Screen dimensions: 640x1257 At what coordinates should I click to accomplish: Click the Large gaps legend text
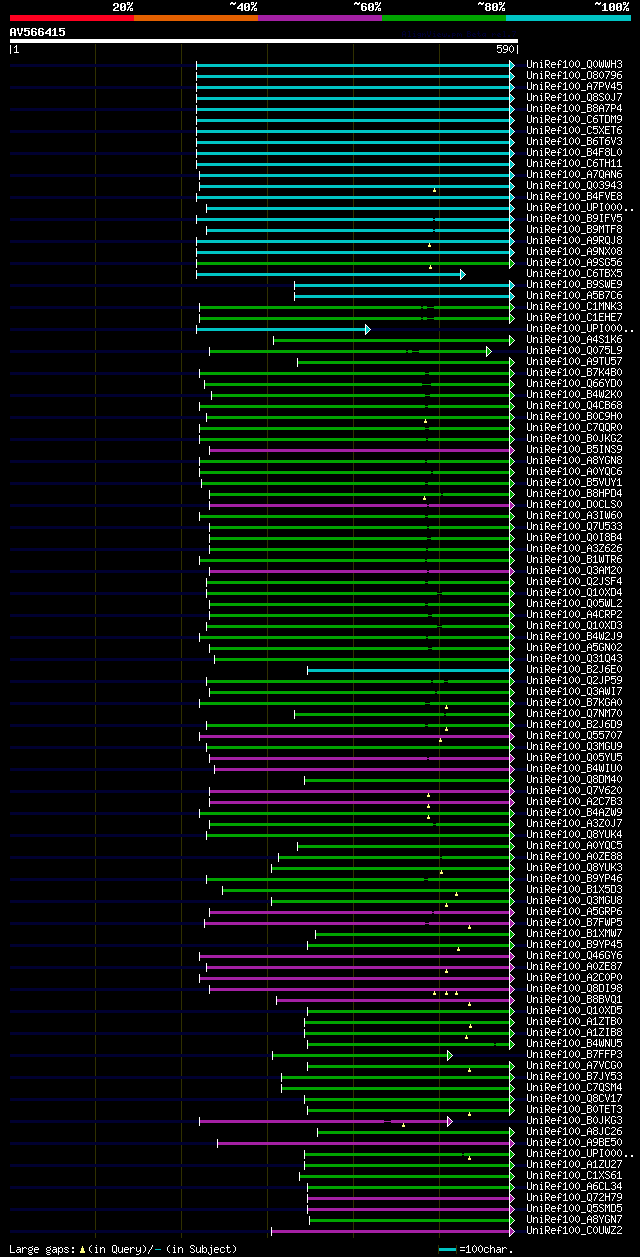pyautogui.click(x=123, y=1249)
